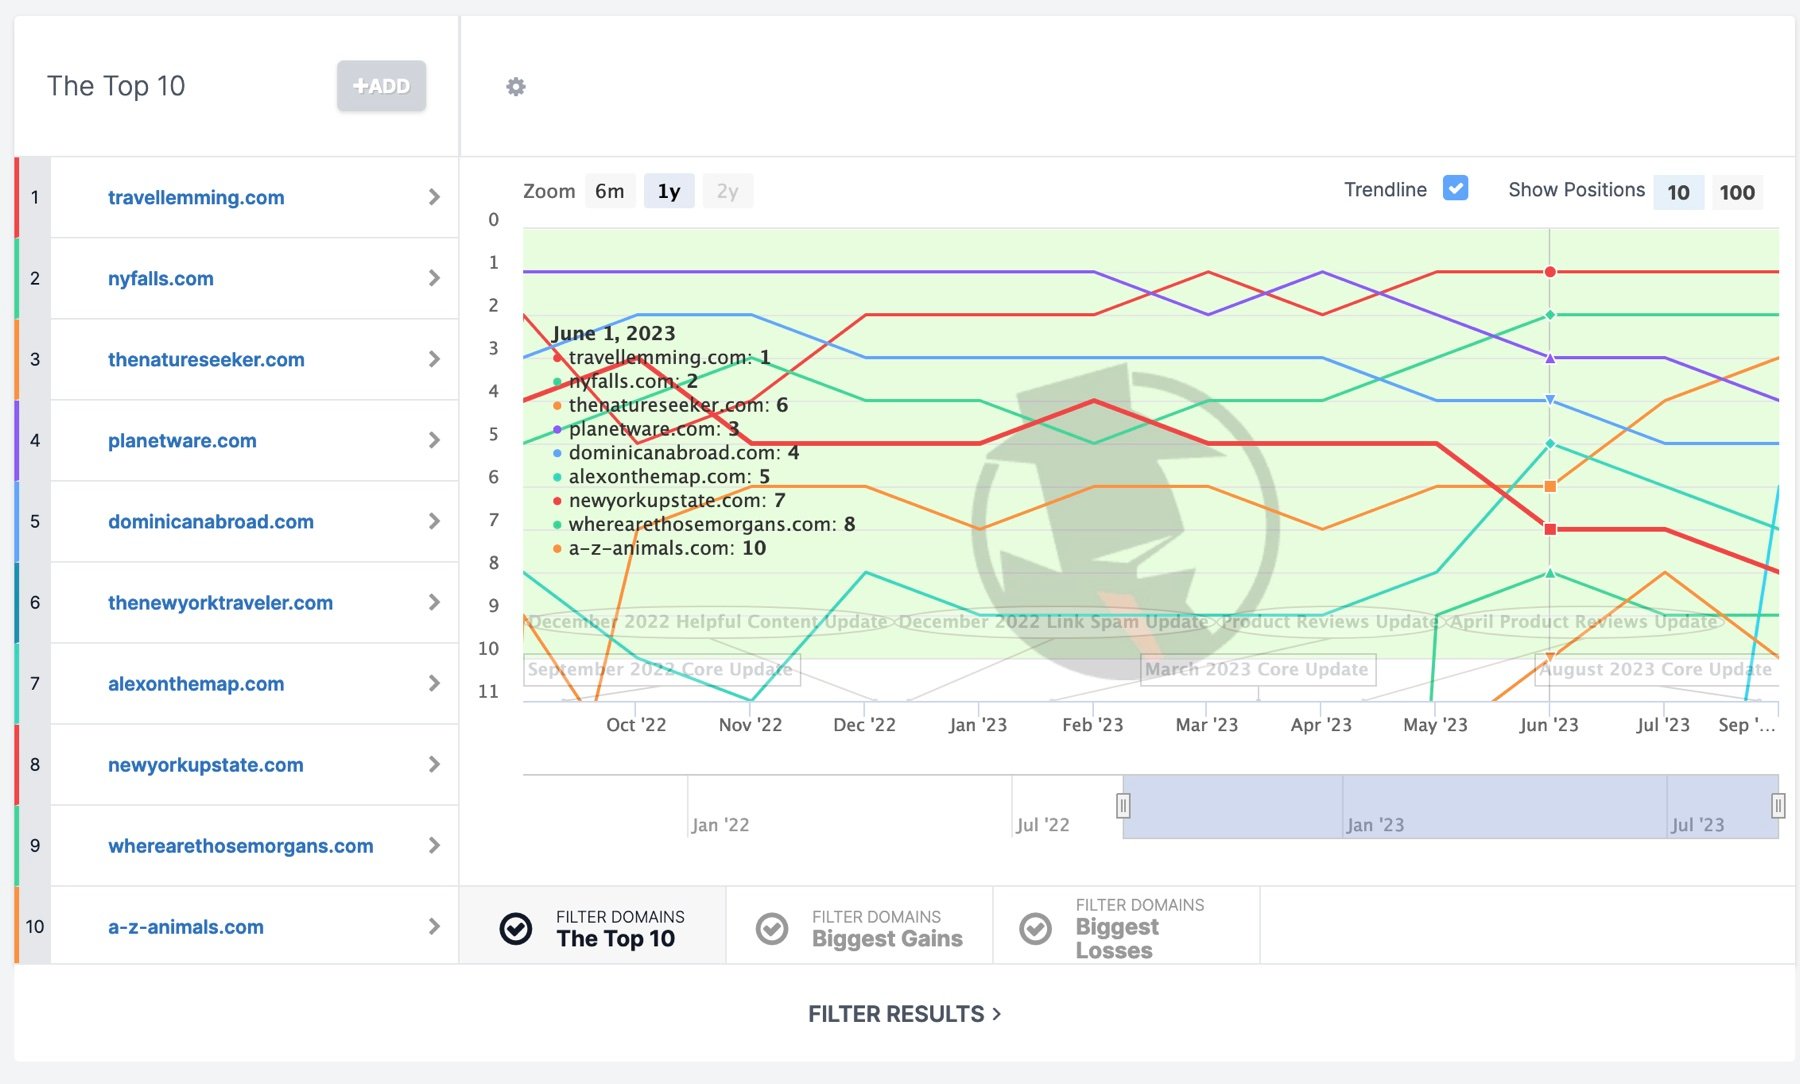Screen dimensions: 1800x1084
Task: Click the +ADD button
Action: pos(381,86)
